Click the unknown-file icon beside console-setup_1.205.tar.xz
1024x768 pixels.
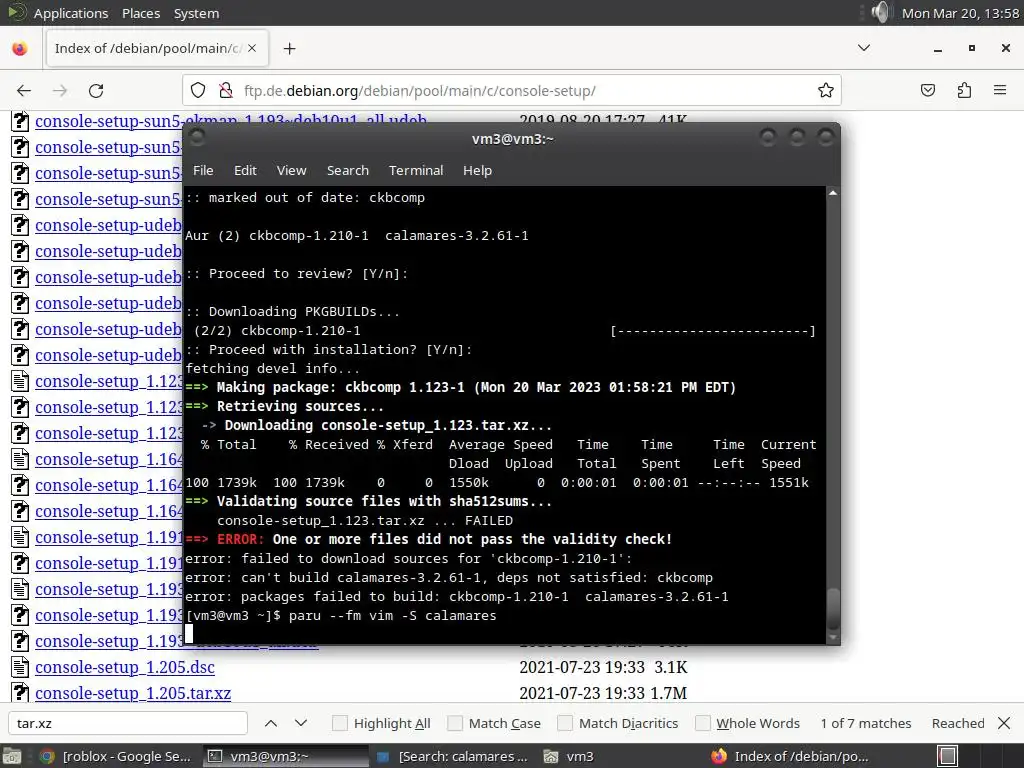pos(20,693)
